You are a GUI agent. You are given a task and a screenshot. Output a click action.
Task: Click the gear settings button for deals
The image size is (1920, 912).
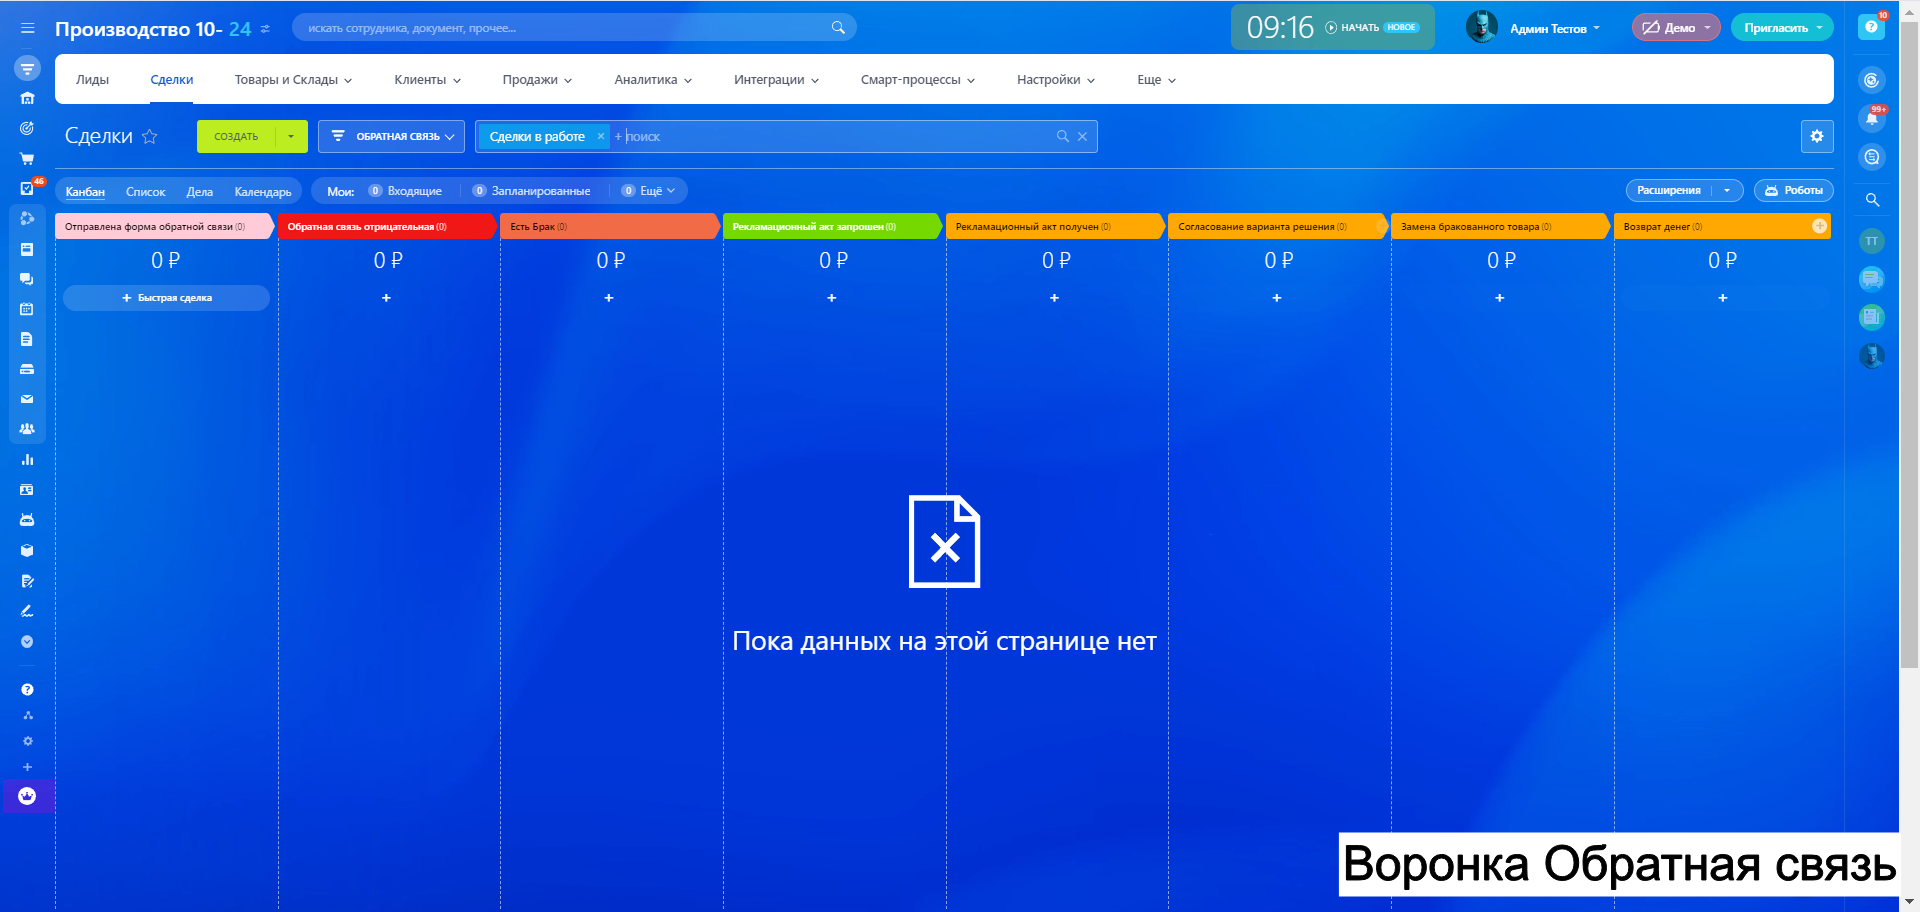(x=1817, y=136)
